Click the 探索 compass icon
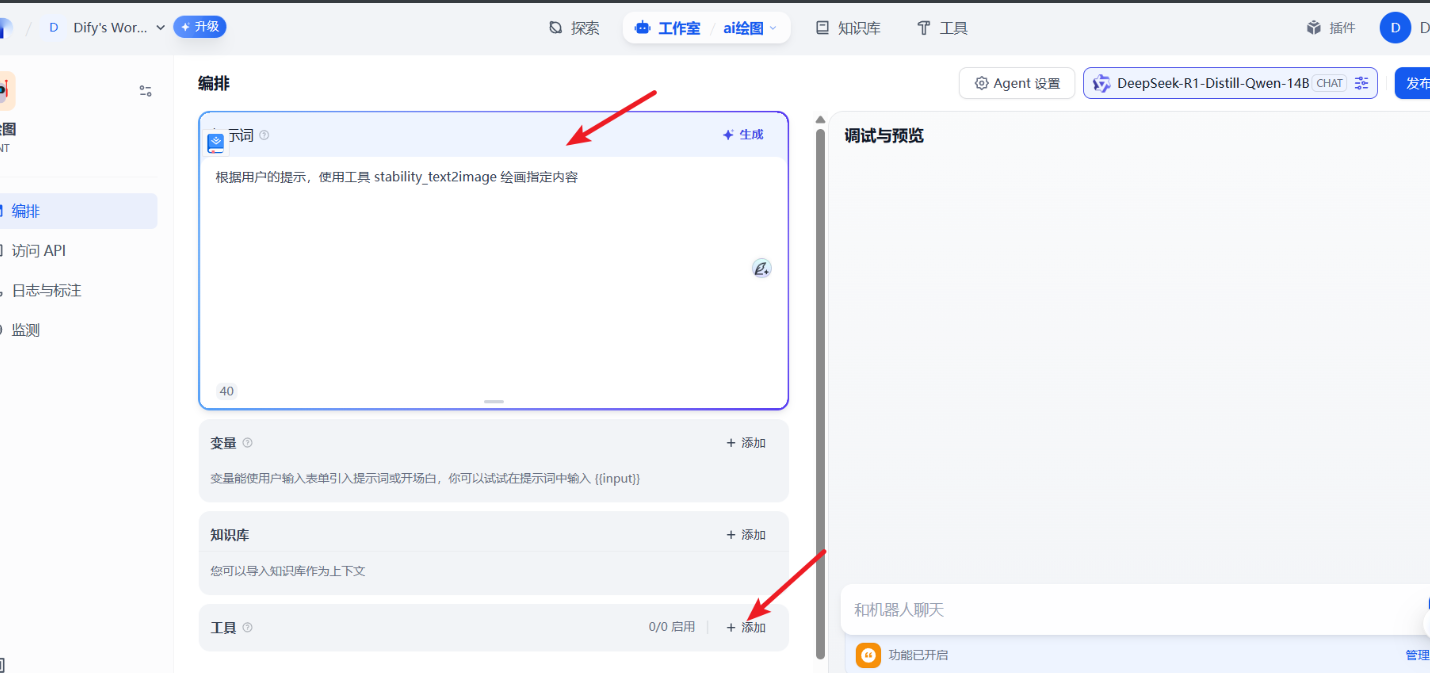 [556, 28]
